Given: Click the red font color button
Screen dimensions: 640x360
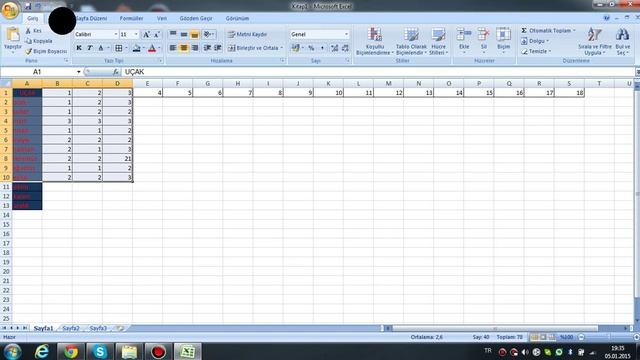Looking at the screenshot, I should (x=152, y=48).
